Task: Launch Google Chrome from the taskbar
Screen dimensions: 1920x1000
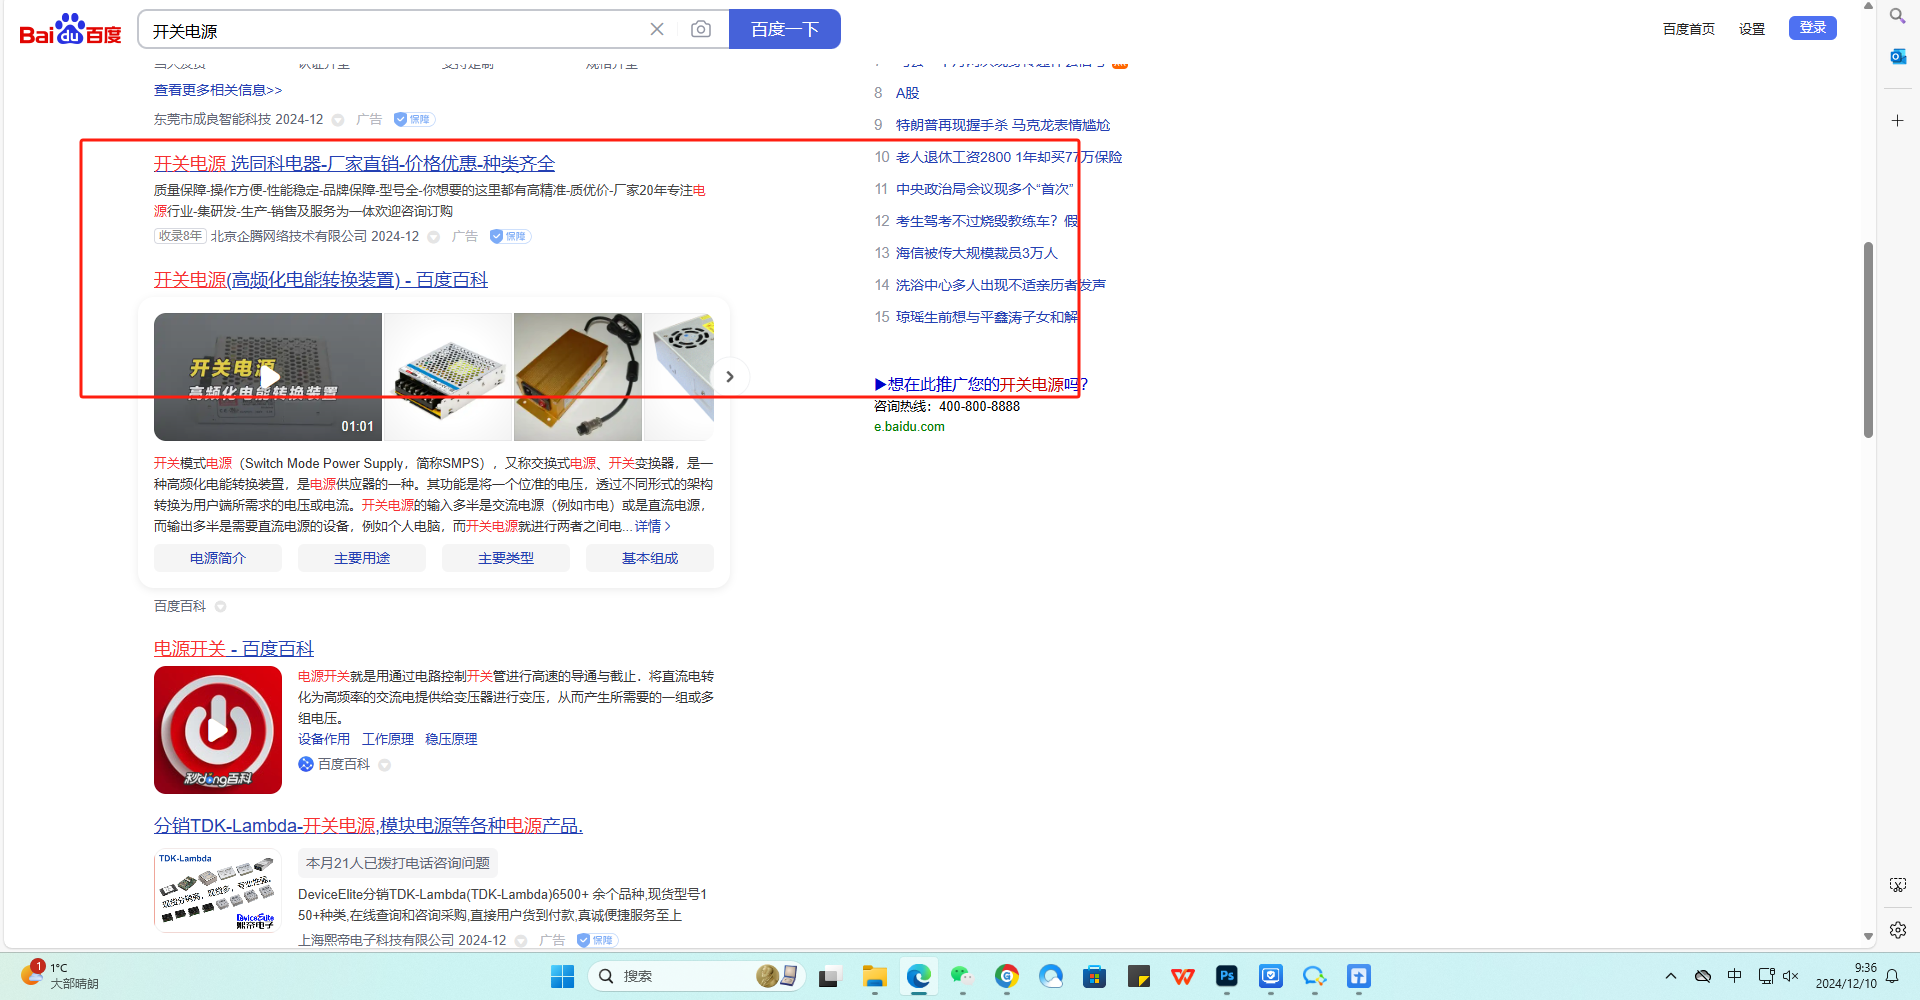Action: coord(1007,976)
